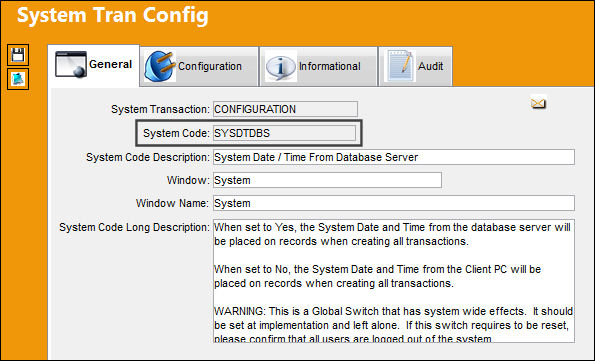
Task: Click the 'Window Name:' label
Action: (172, 203)
